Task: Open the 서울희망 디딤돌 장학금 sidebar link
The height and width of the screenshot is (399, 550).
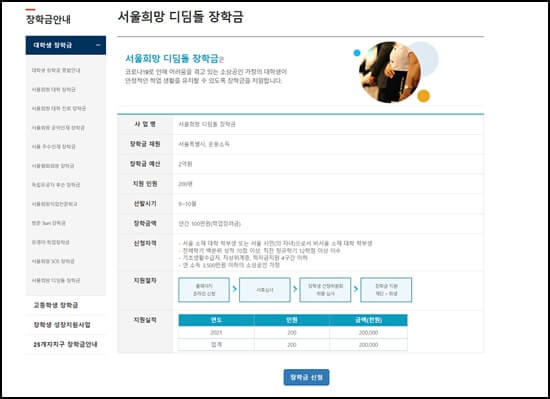Action: coord(56,280)
